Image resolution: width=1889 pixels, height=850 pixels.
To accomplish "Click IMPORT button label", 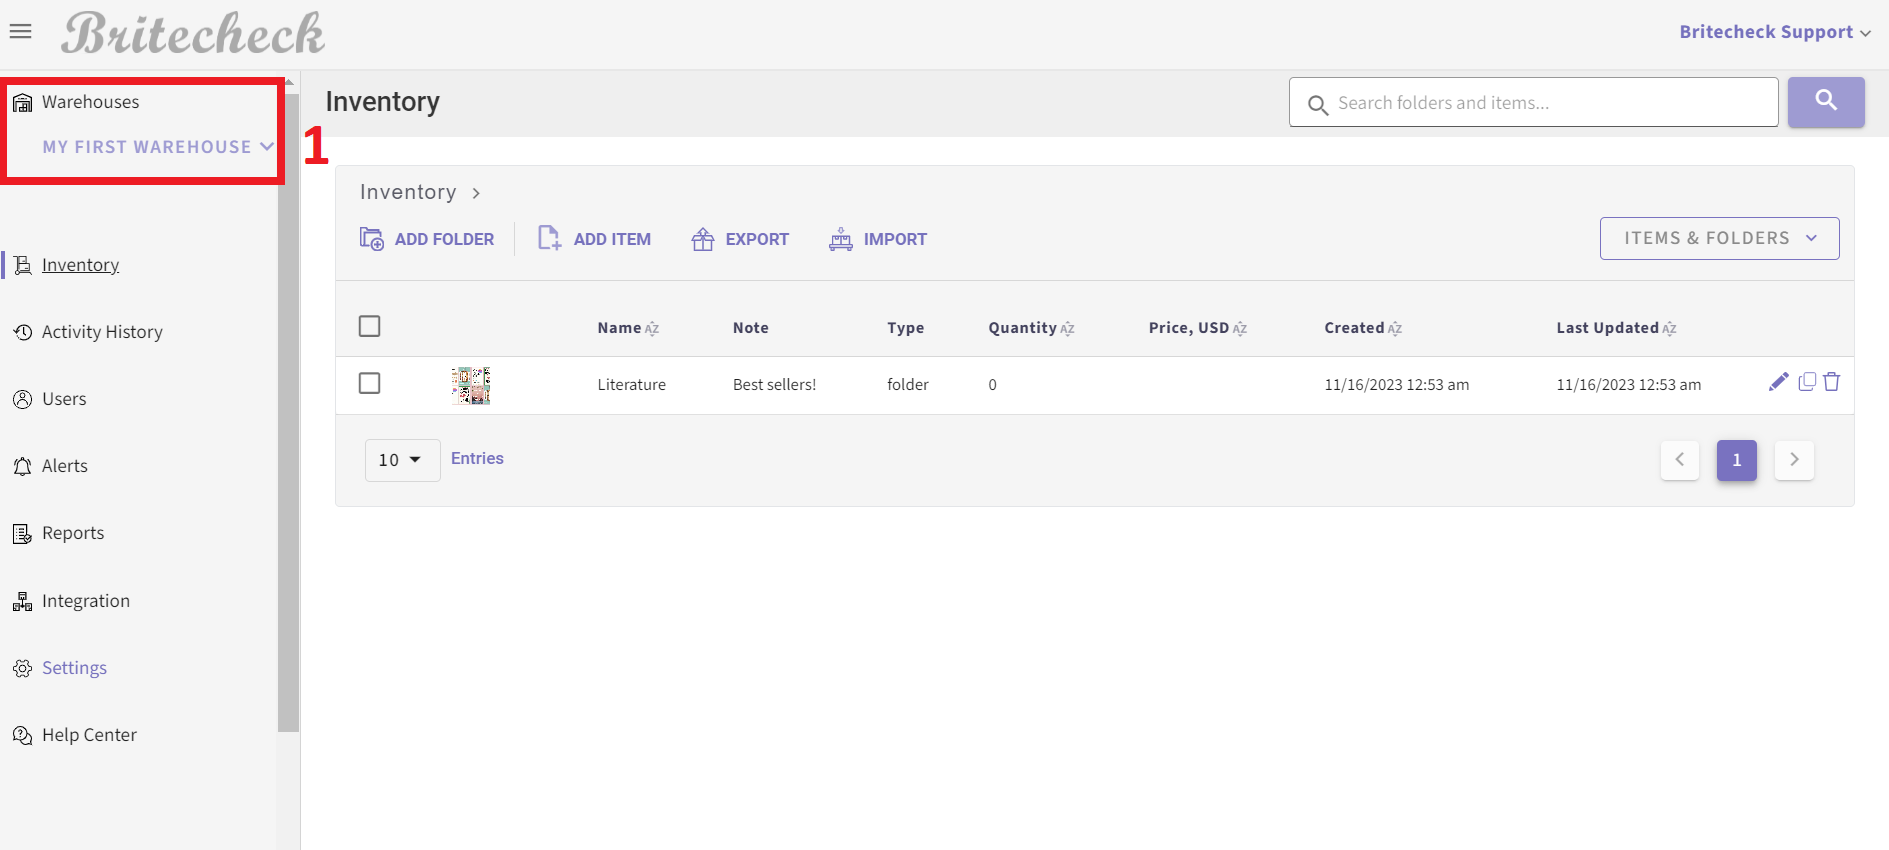I will click(895, 239).
